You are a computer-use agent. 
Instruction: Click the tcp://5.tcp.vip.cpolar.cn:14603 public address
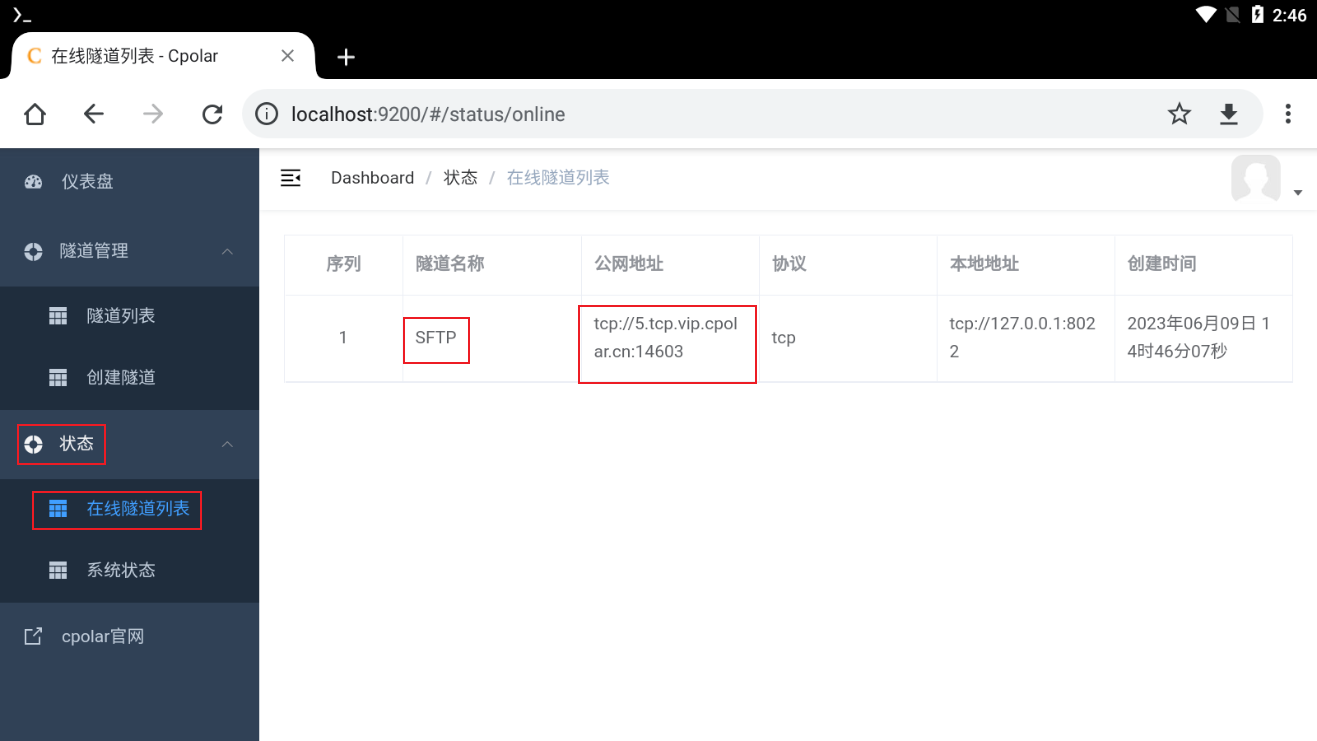665,338
